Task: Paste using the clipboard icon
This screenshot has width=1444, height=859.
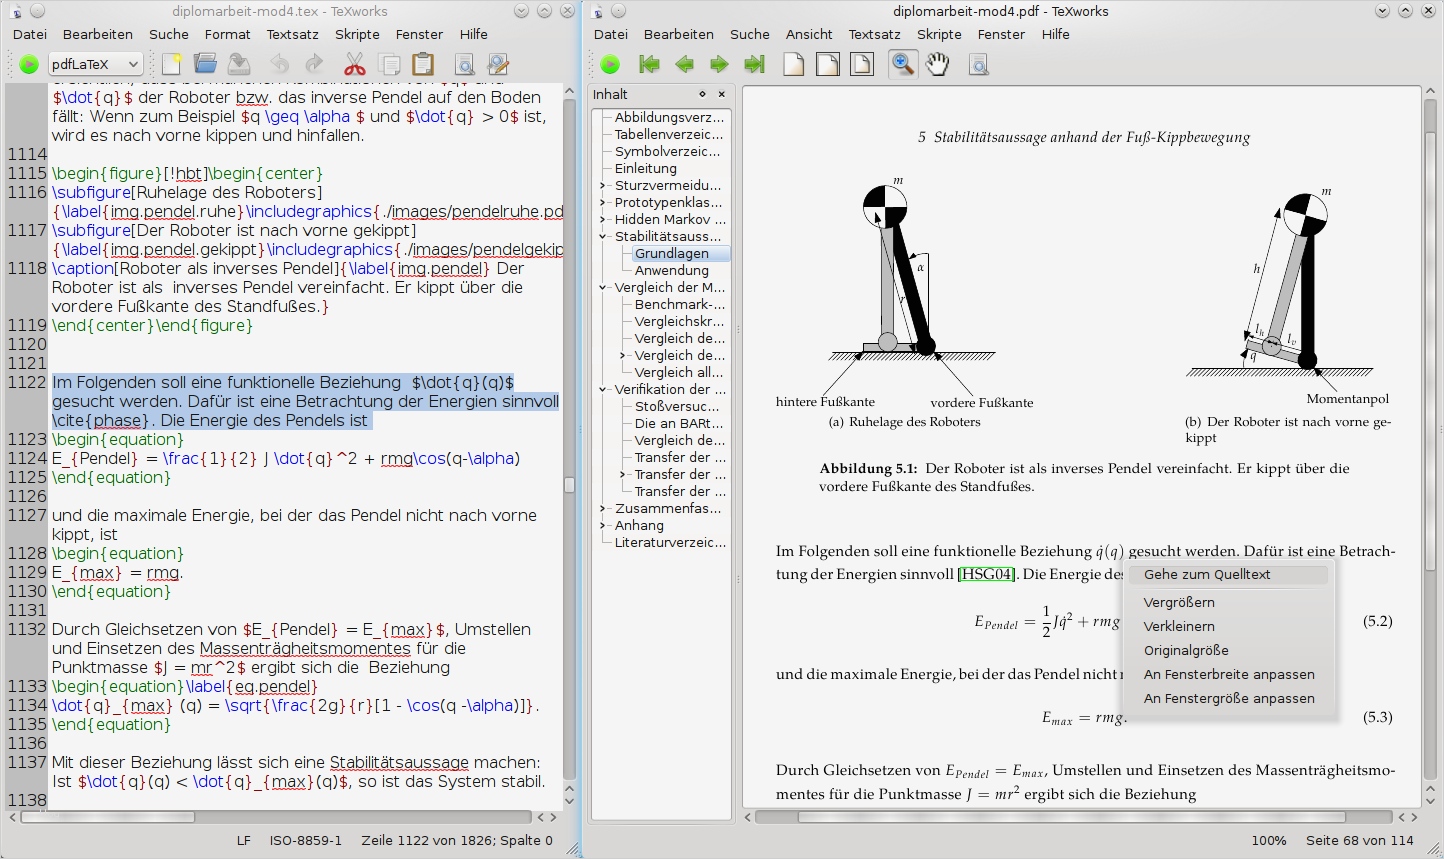Action: pos(423,65)
